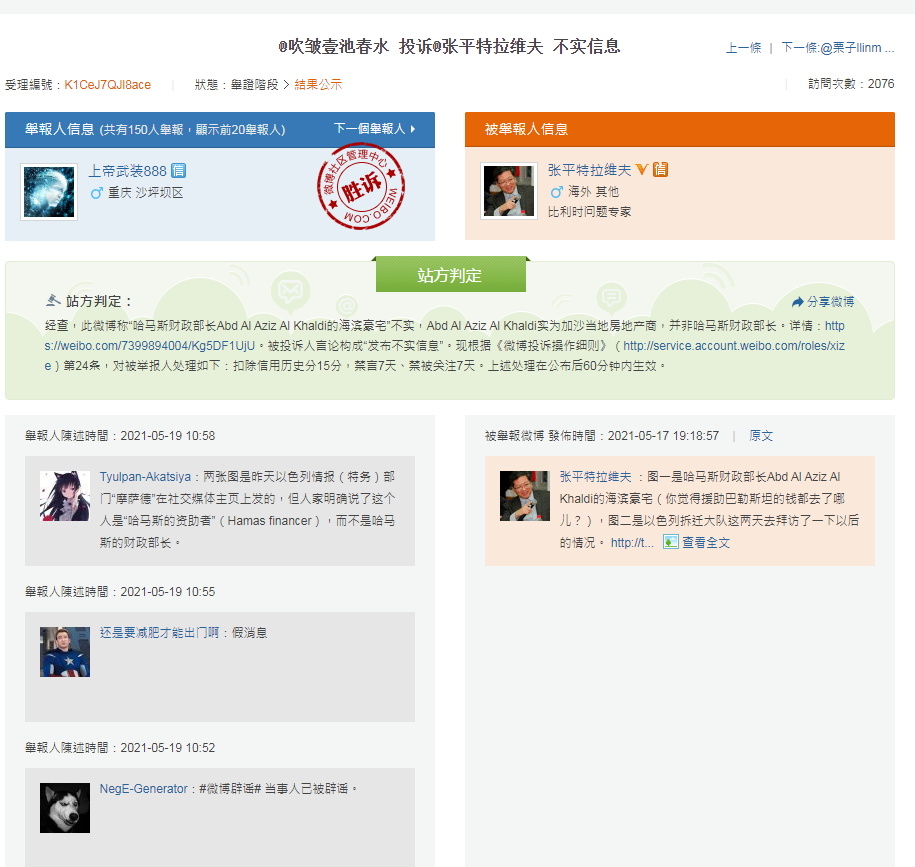Click the 比利时问题专家 description text

click(x=589, y=212)
